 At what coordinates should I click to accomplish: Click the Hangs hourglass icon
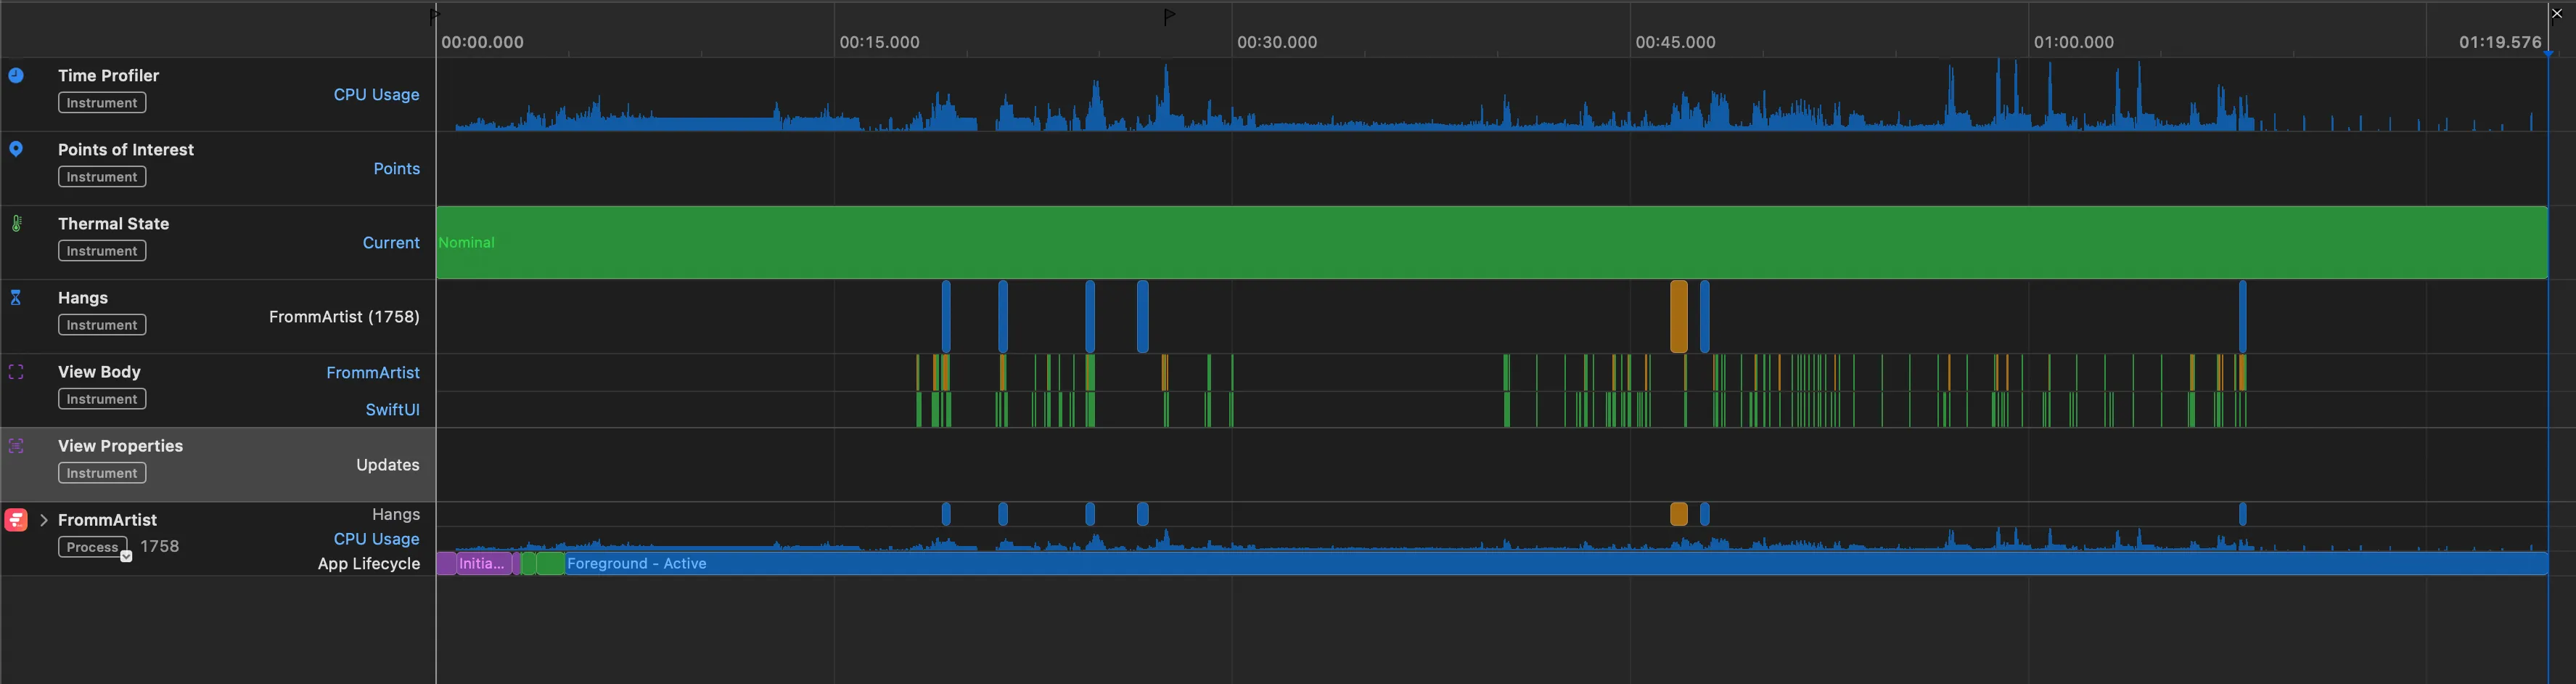pyautogui.click(x=16, y=297)
